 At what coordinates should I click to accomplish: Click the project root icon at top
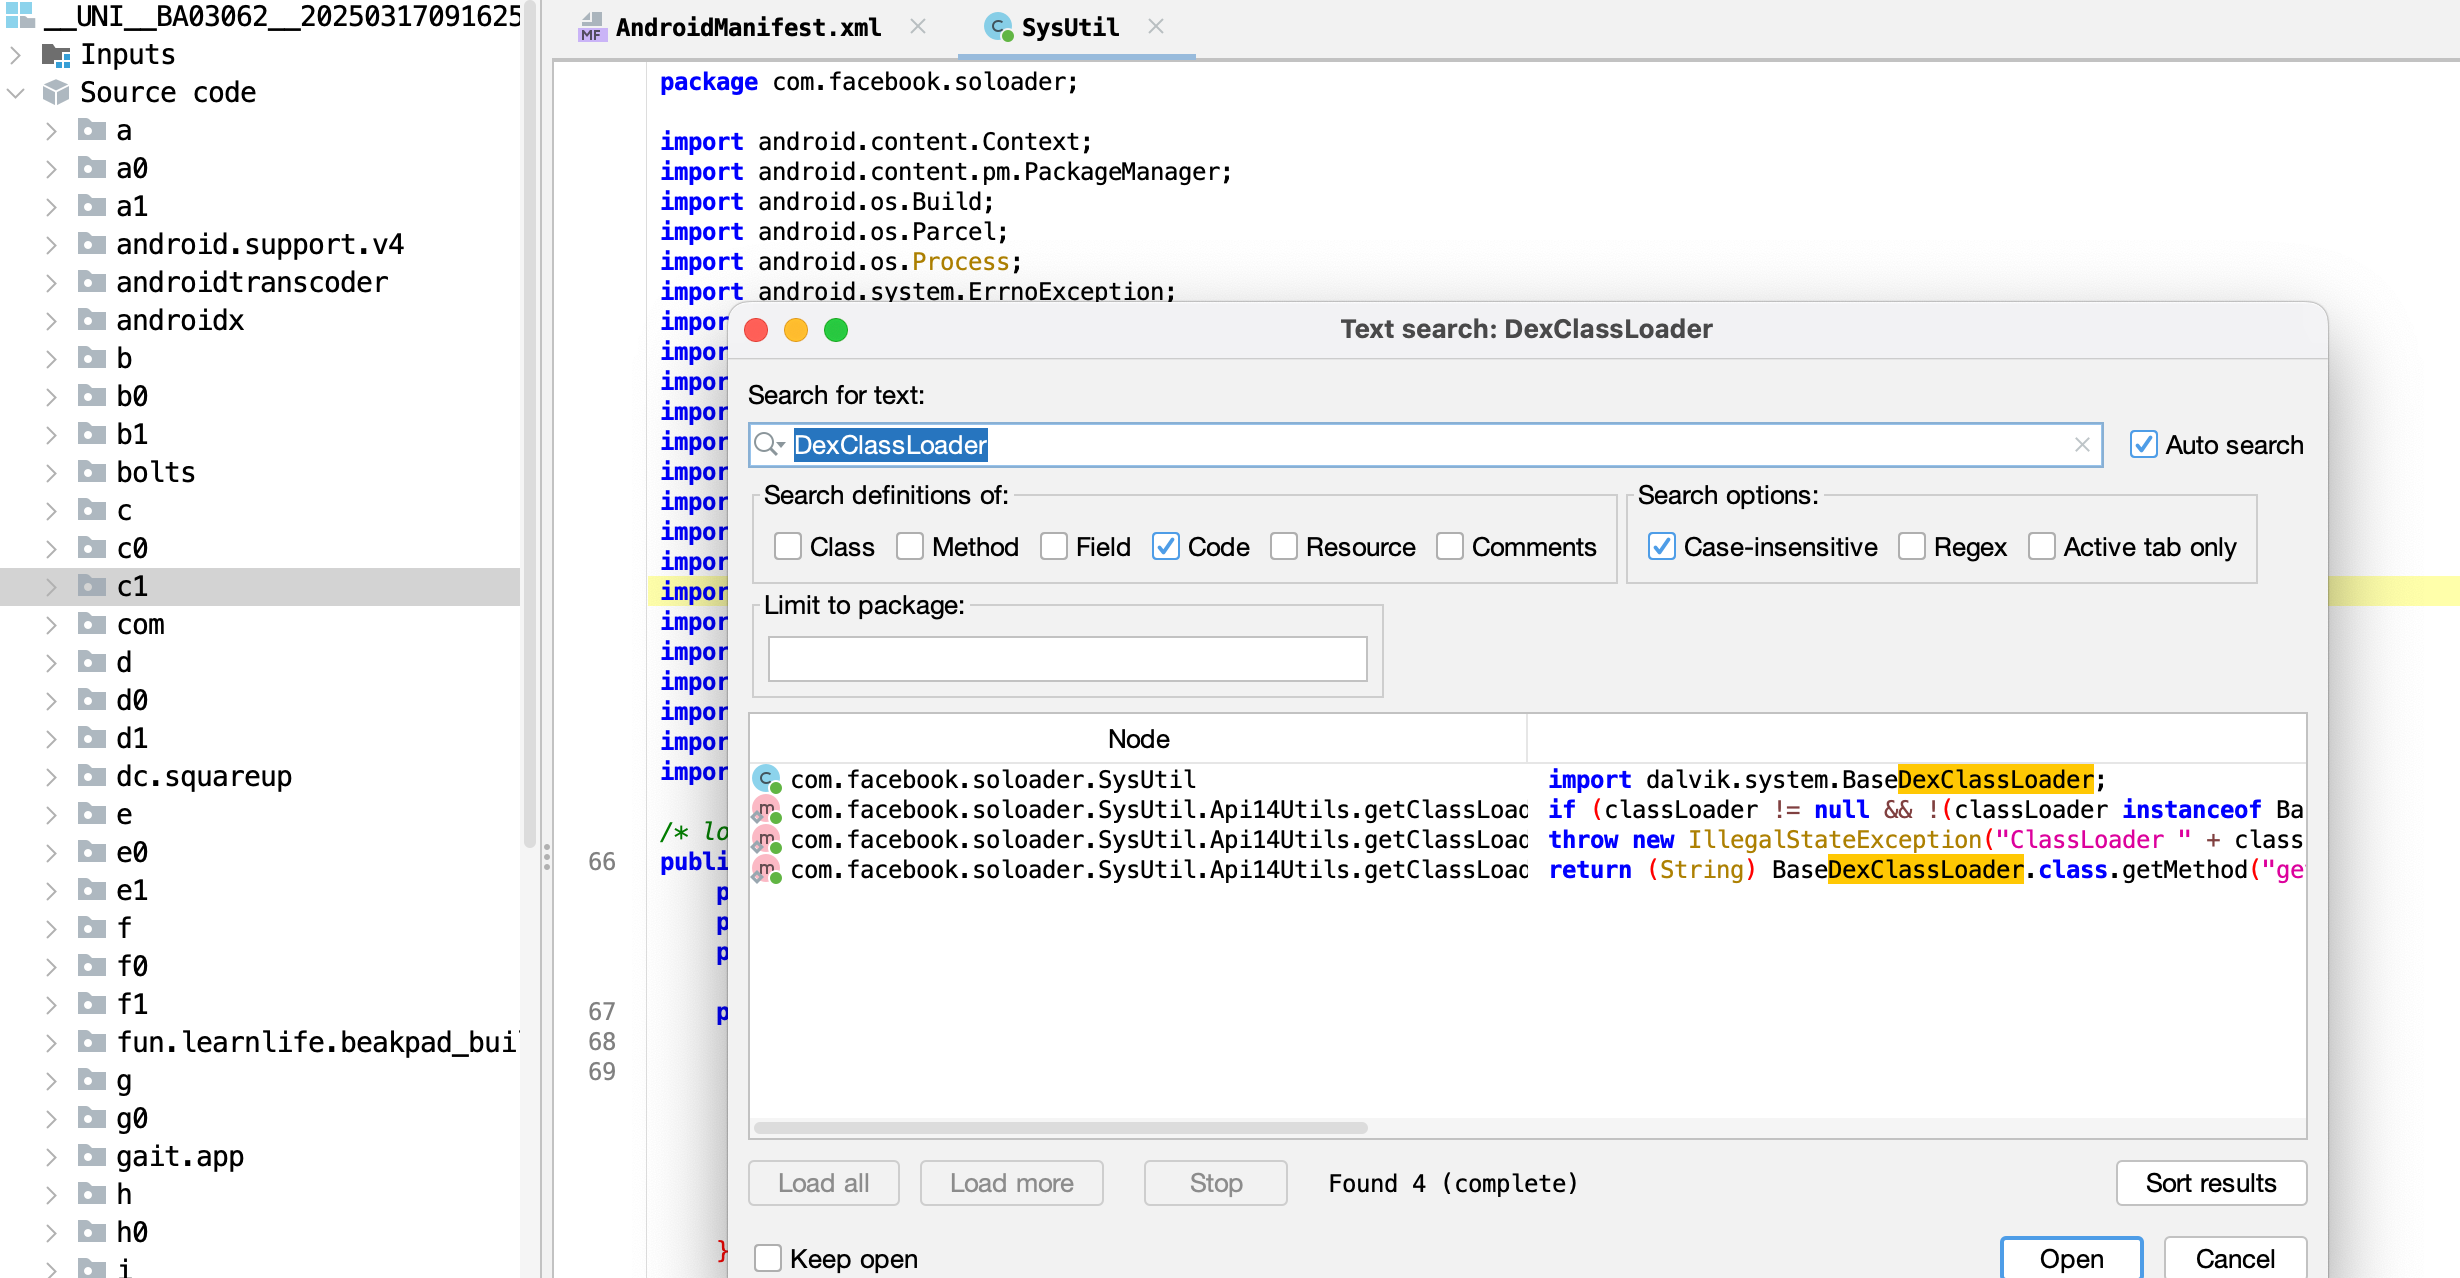click(x=20, y=15)
